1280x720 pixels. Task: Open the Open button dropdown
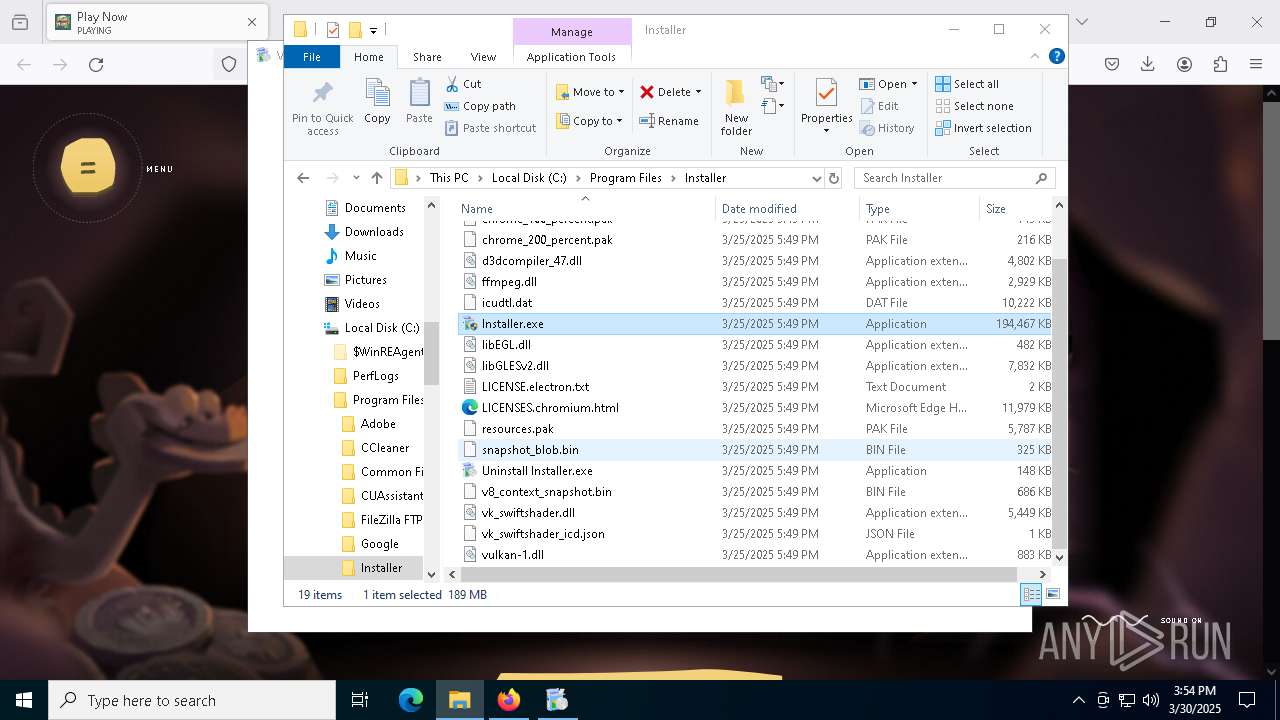coord(913,84)
